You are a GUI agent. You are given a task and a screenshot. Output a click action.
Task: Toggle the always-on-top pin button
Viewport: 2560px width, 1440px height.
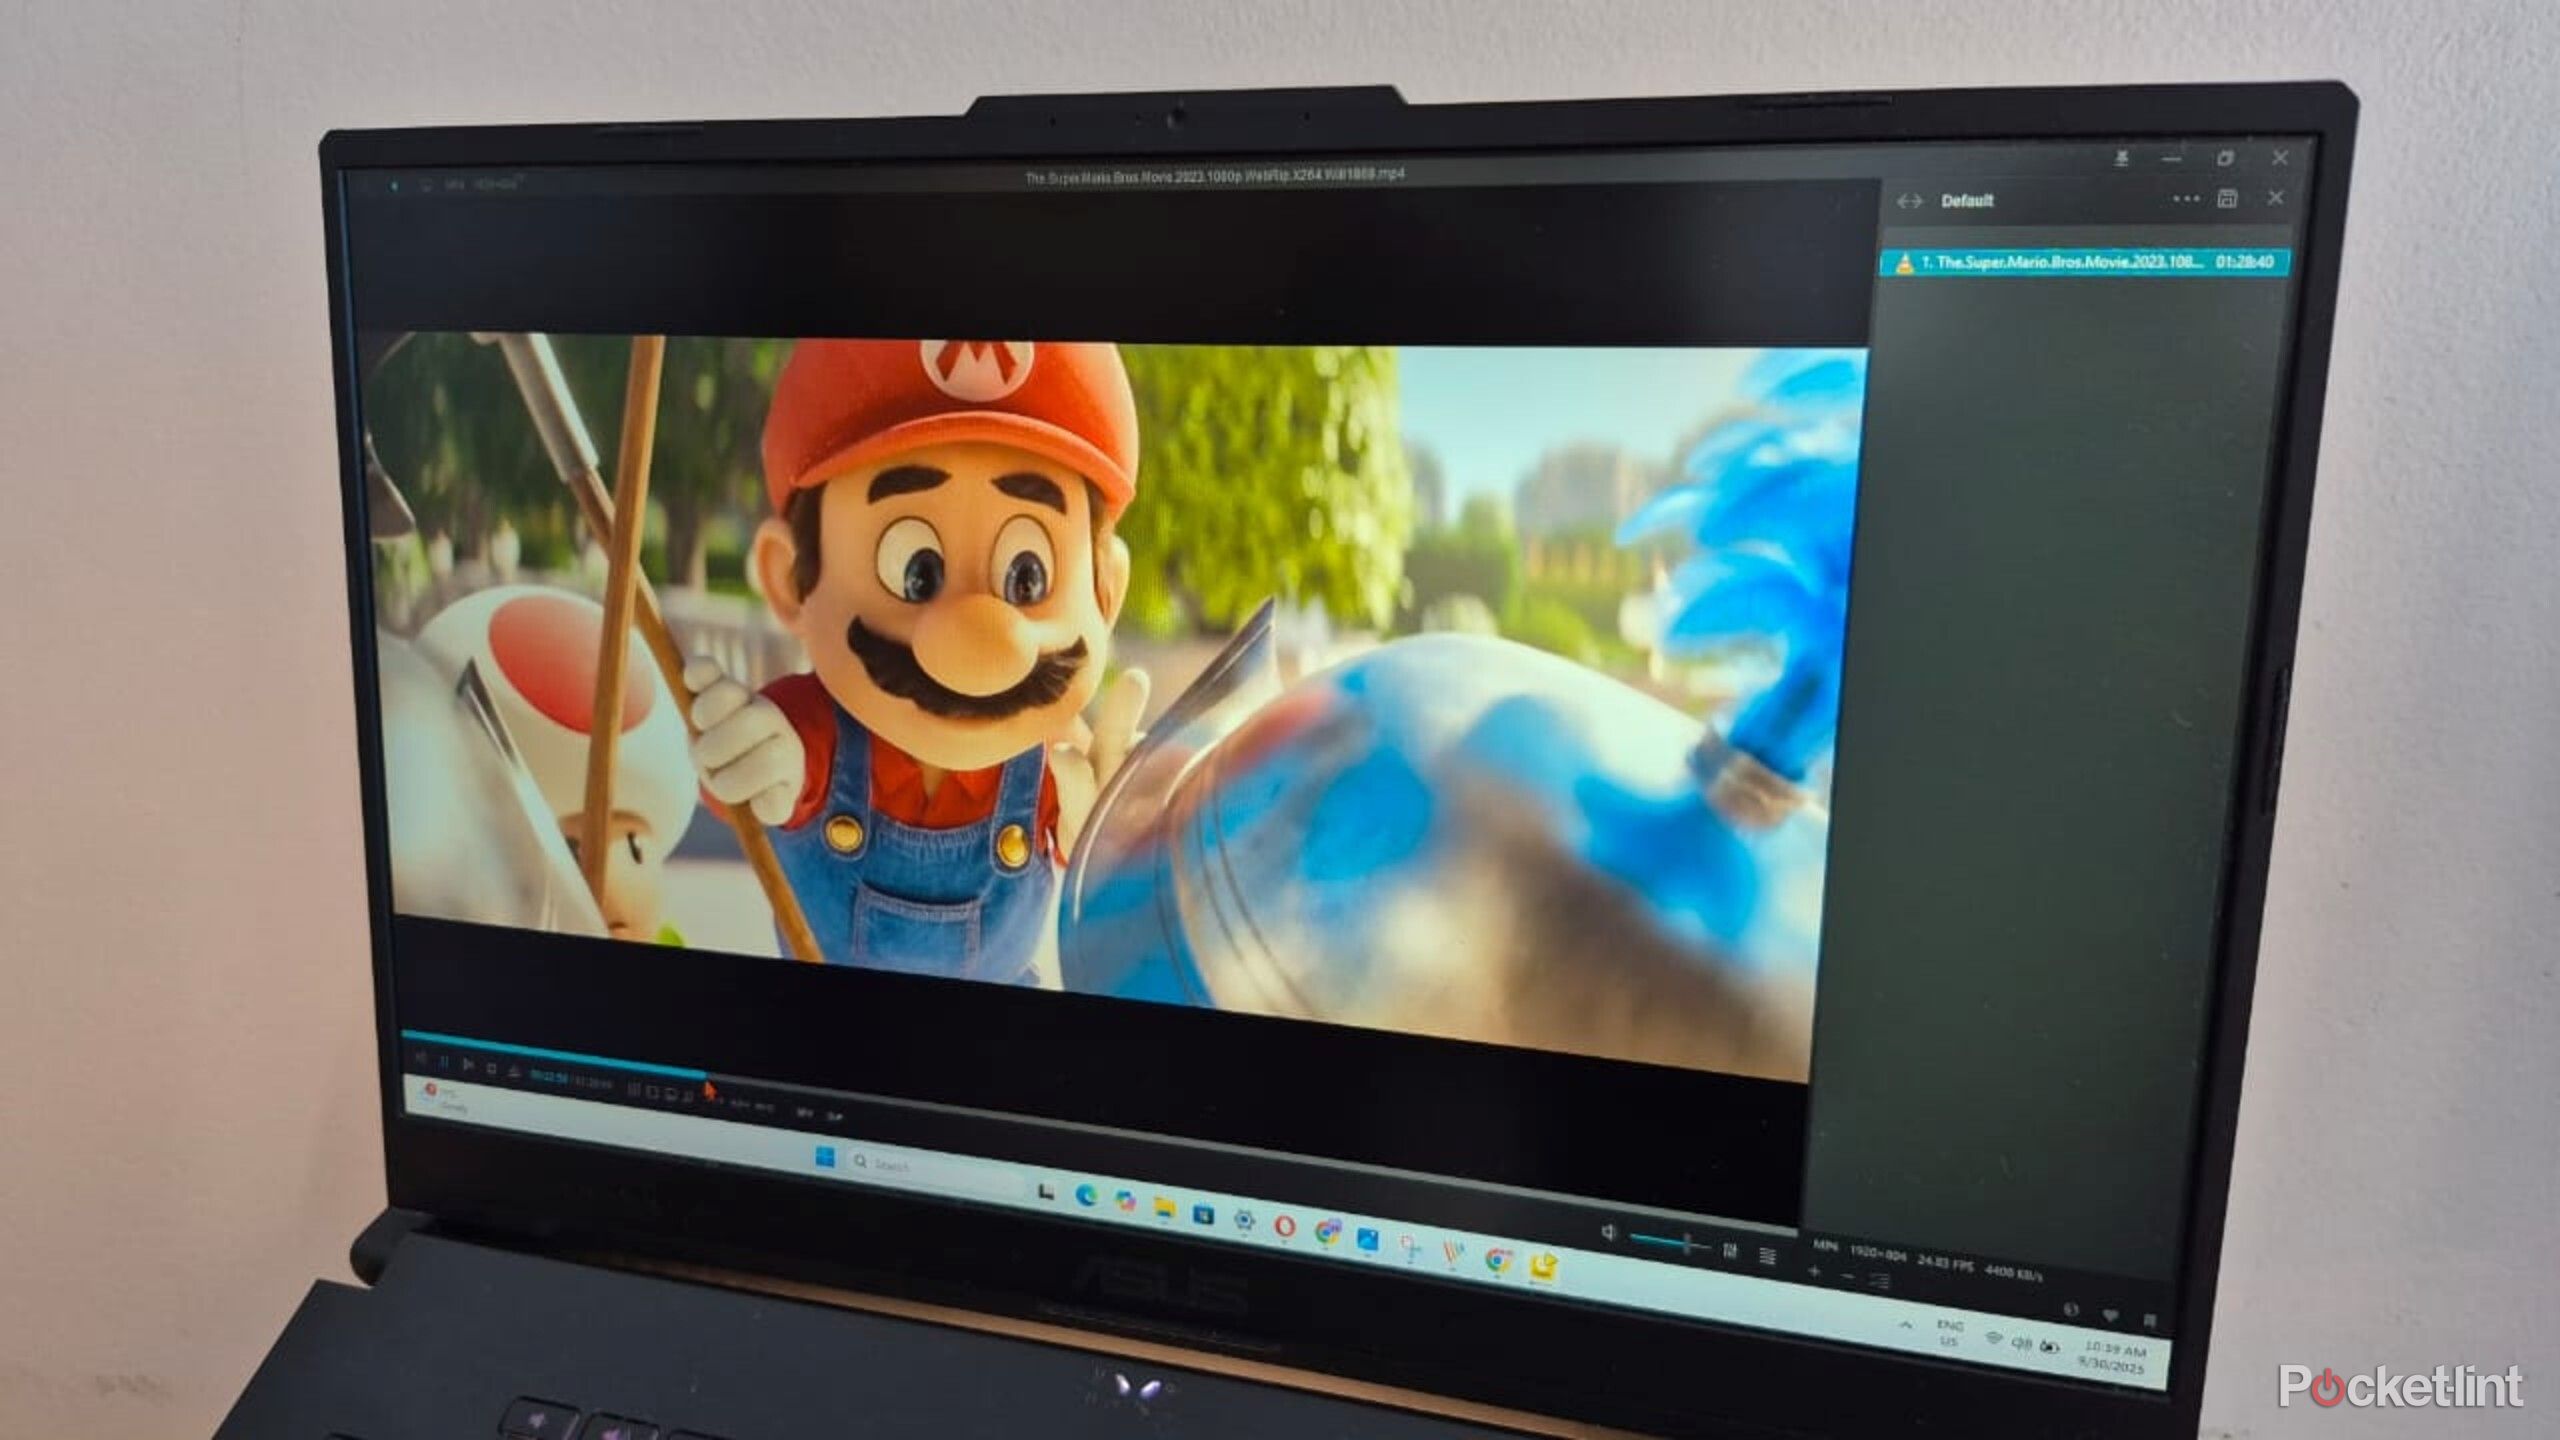pos(2122,159)
